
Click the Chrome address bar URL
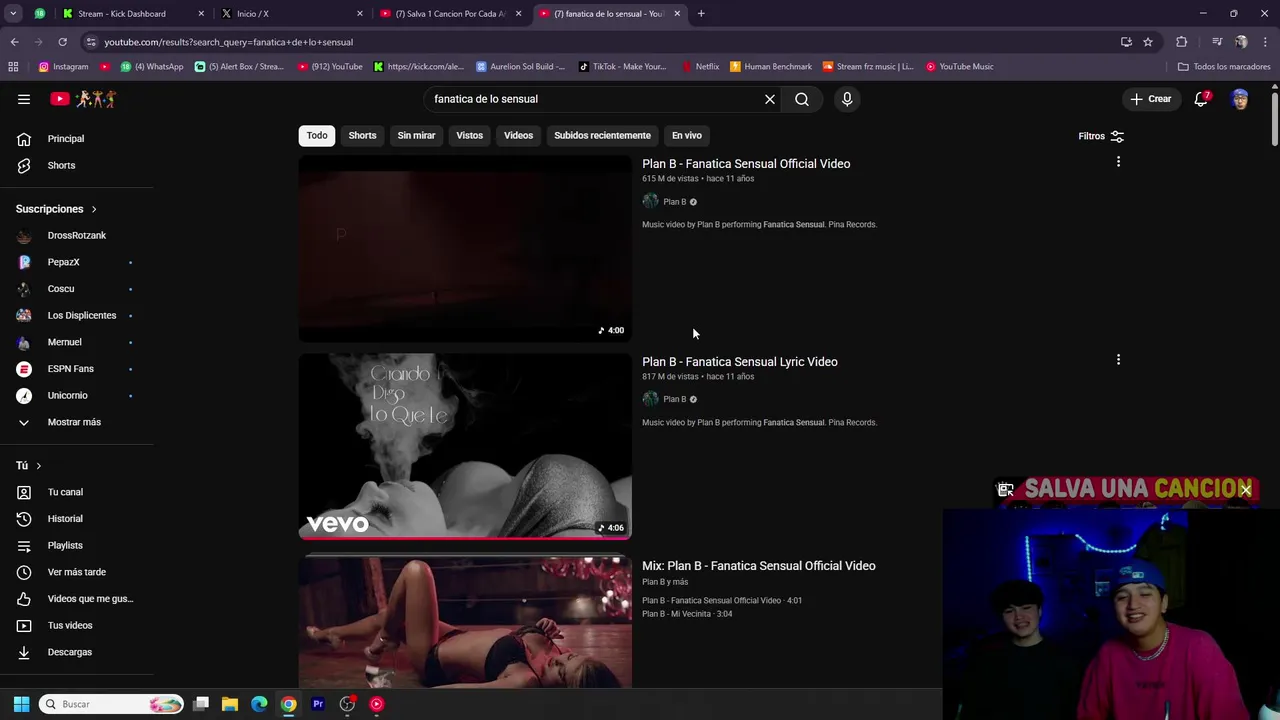(229, 42)
